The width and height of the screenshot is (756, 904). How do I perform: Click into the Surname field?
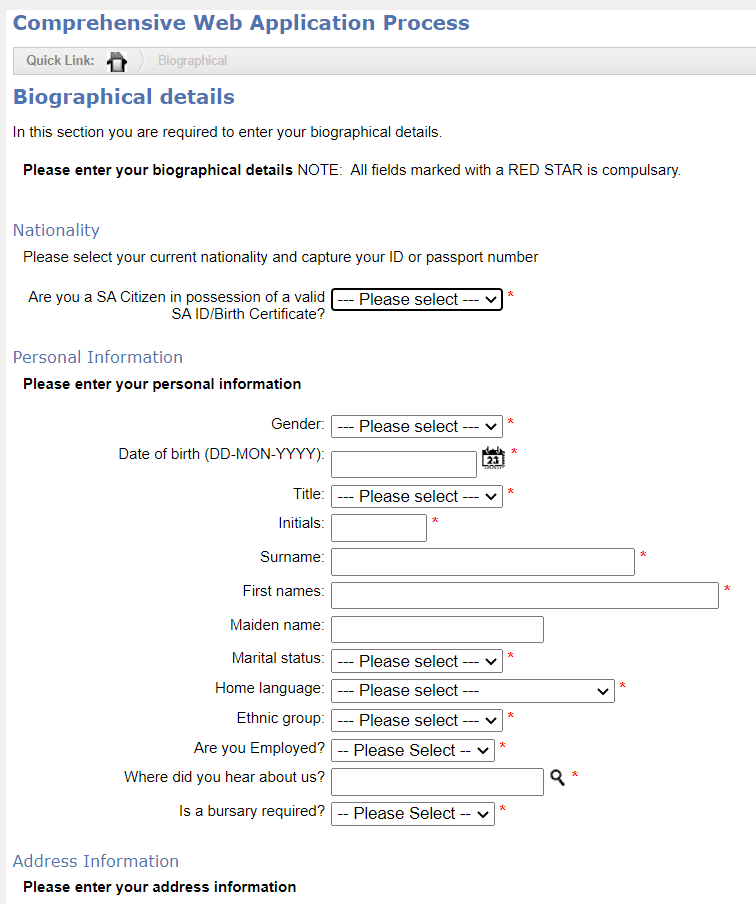(x=482, y=562)
